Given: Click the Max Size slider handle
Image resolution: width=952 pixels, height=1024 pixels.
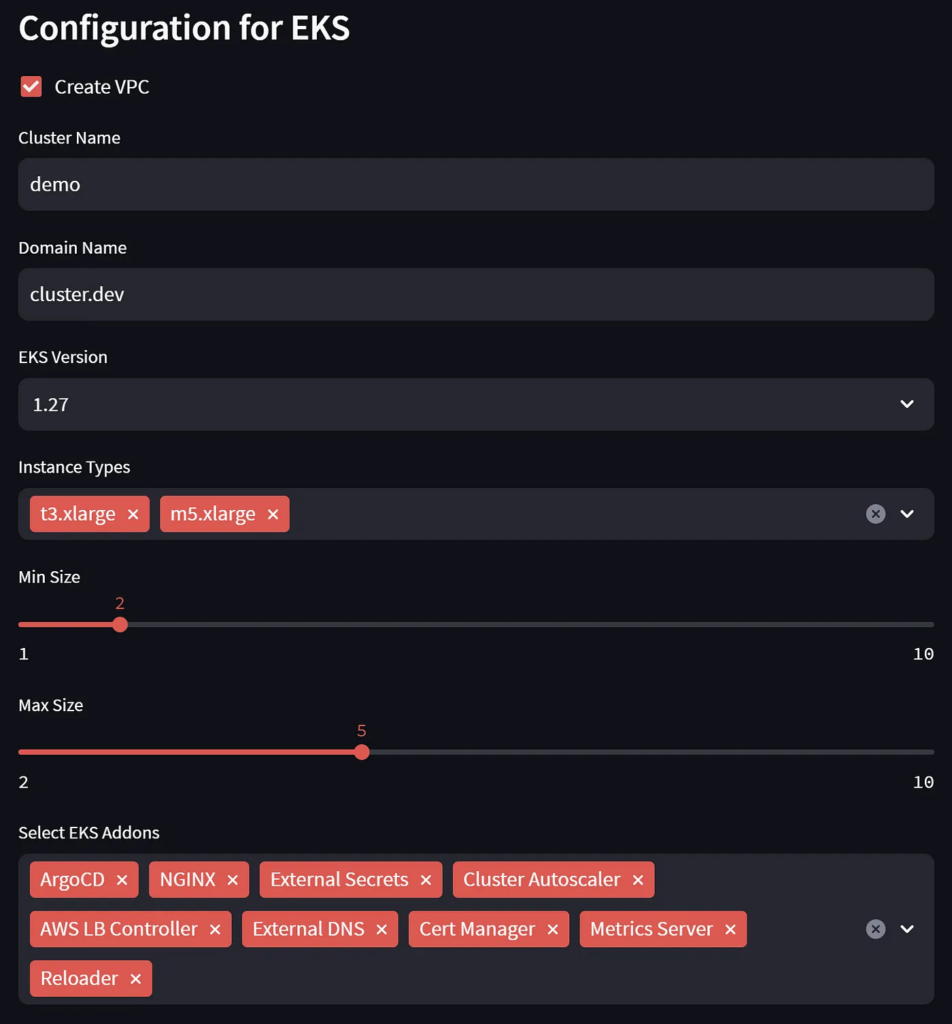Looking at the screenshot, I should [x=362, y=751].
